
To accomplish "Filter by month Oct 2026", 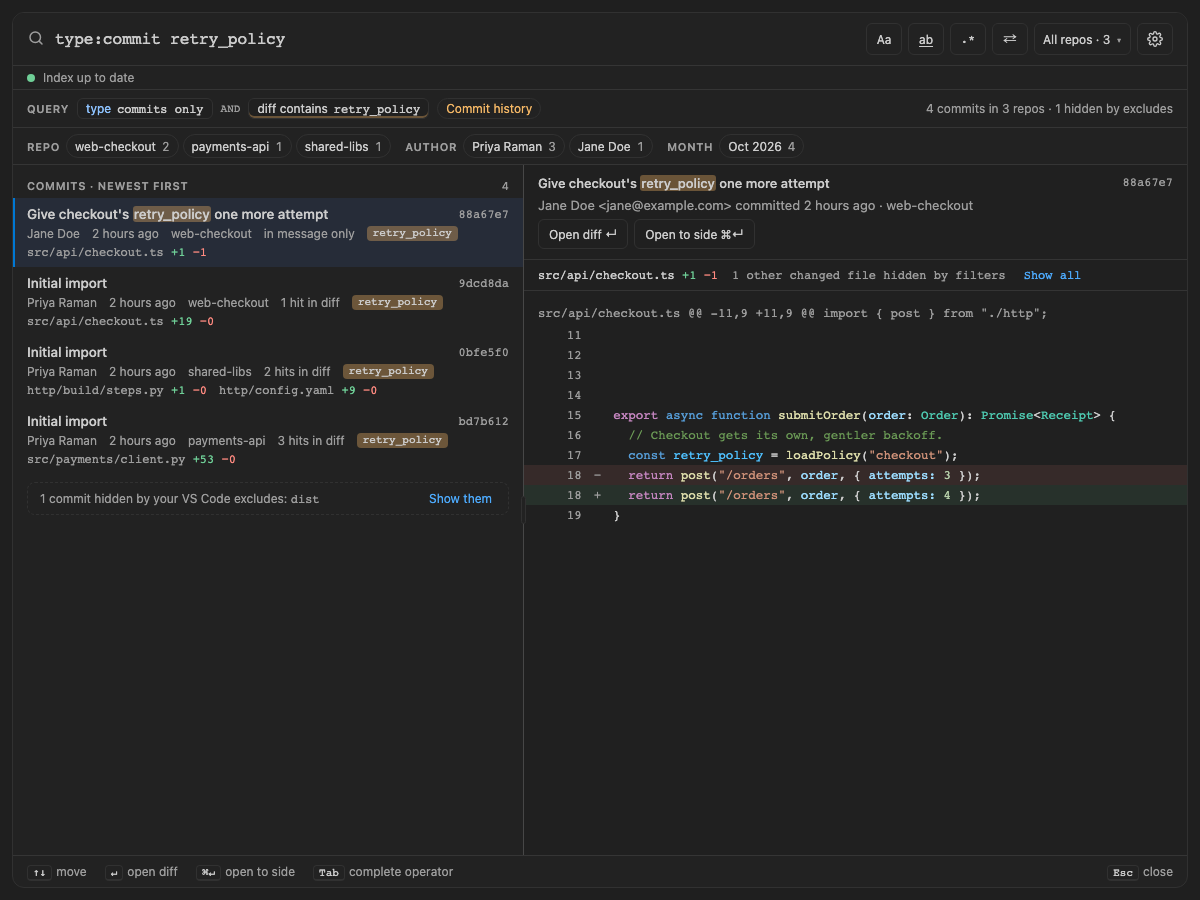I will (761, 147).
